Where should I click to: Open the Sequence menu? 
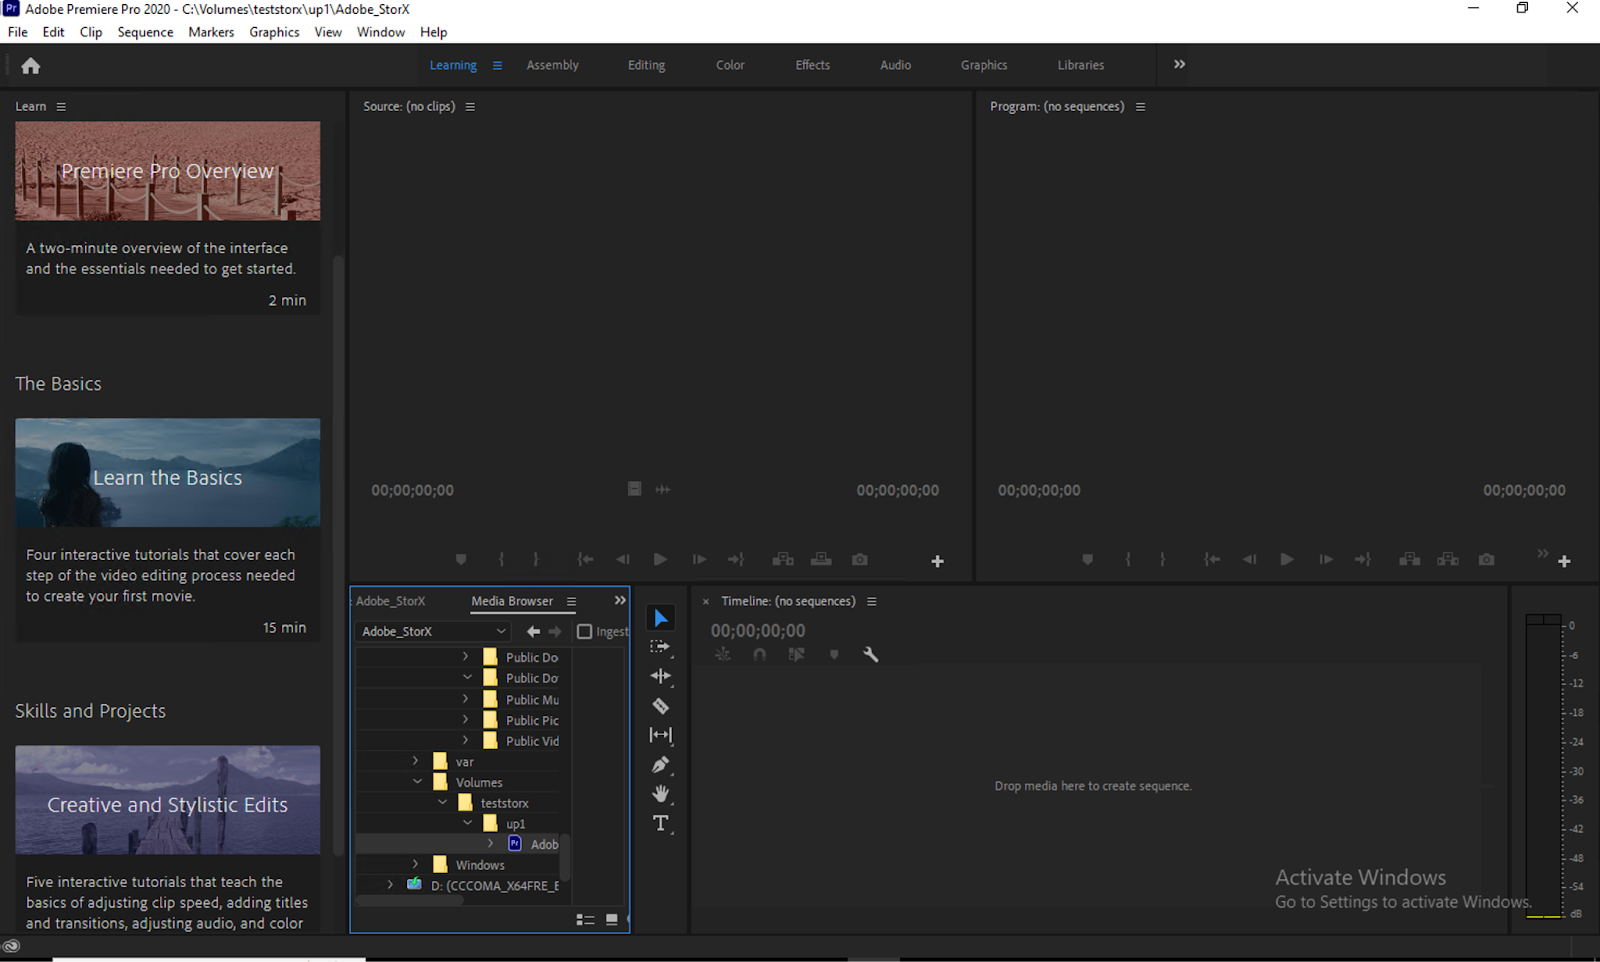pyautogui.click(x=145, y=32)
